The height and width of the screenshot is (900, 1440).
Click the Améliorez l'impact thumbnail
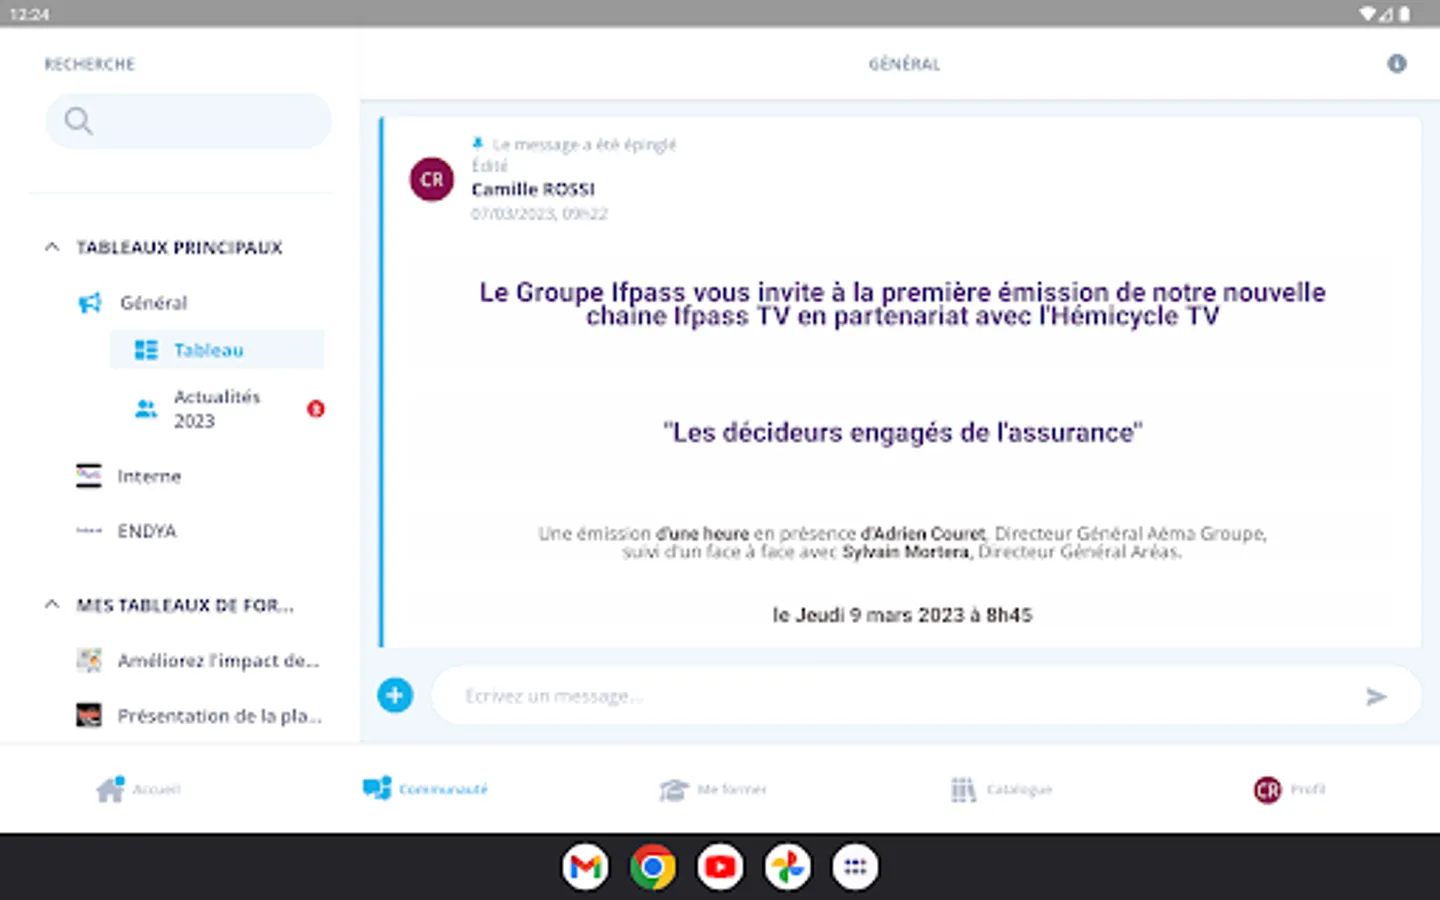click(89, 660)
